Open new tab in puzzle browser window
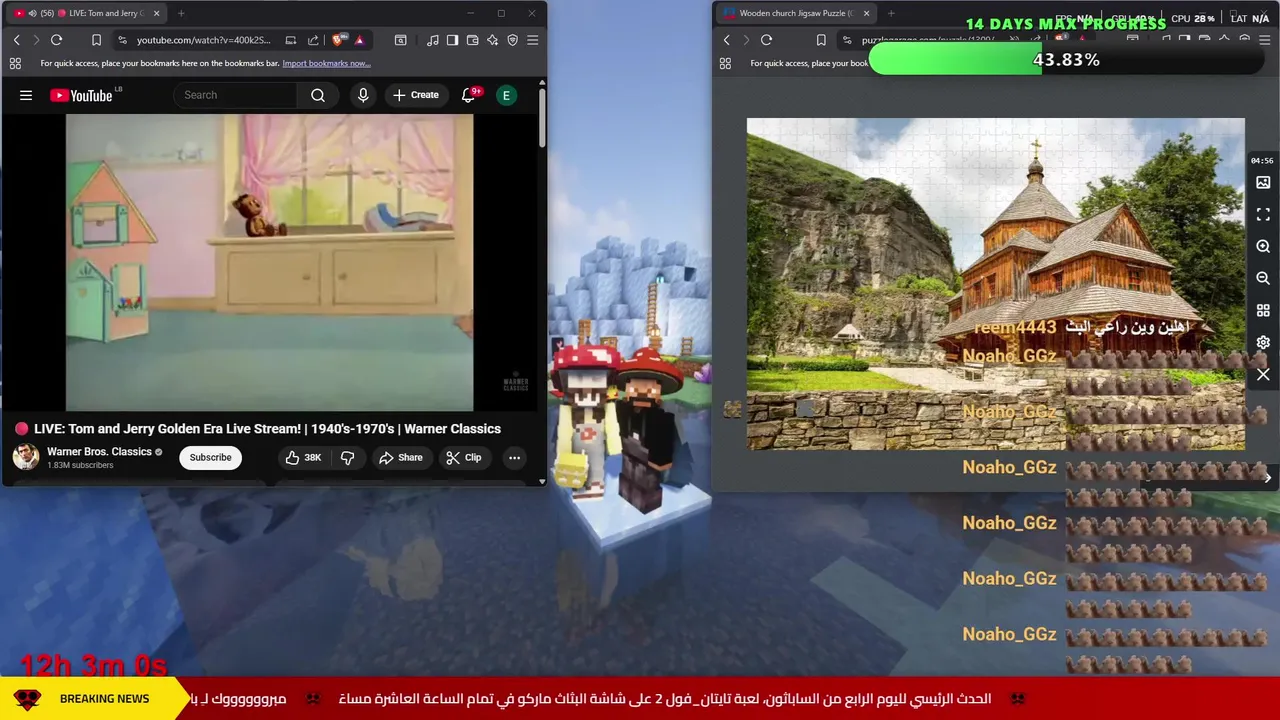This screenshot has height=720, width=1280. (x=891, y=13)
